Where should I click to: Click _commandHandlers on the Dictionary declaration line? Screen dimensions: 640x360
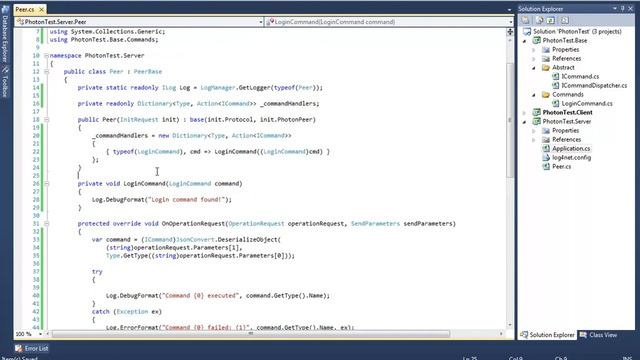point(289,104)
